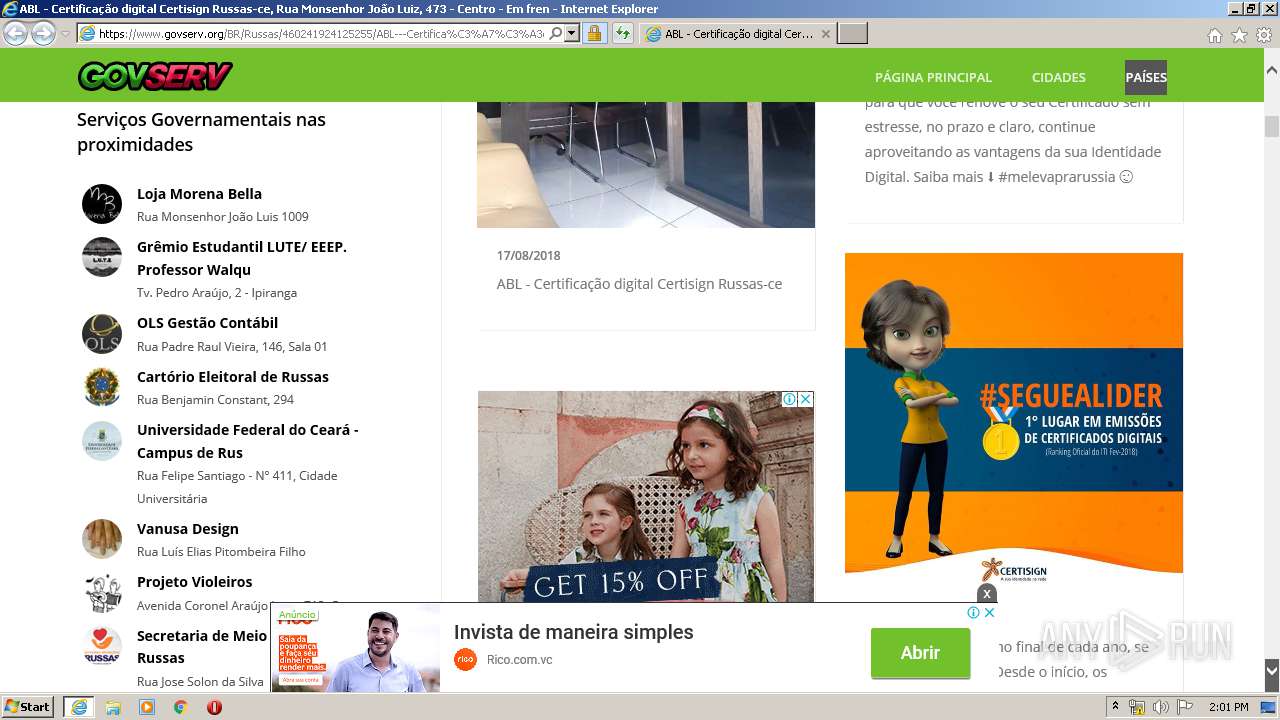Click the volume speaker tray icon

(x=1161, y=707)
